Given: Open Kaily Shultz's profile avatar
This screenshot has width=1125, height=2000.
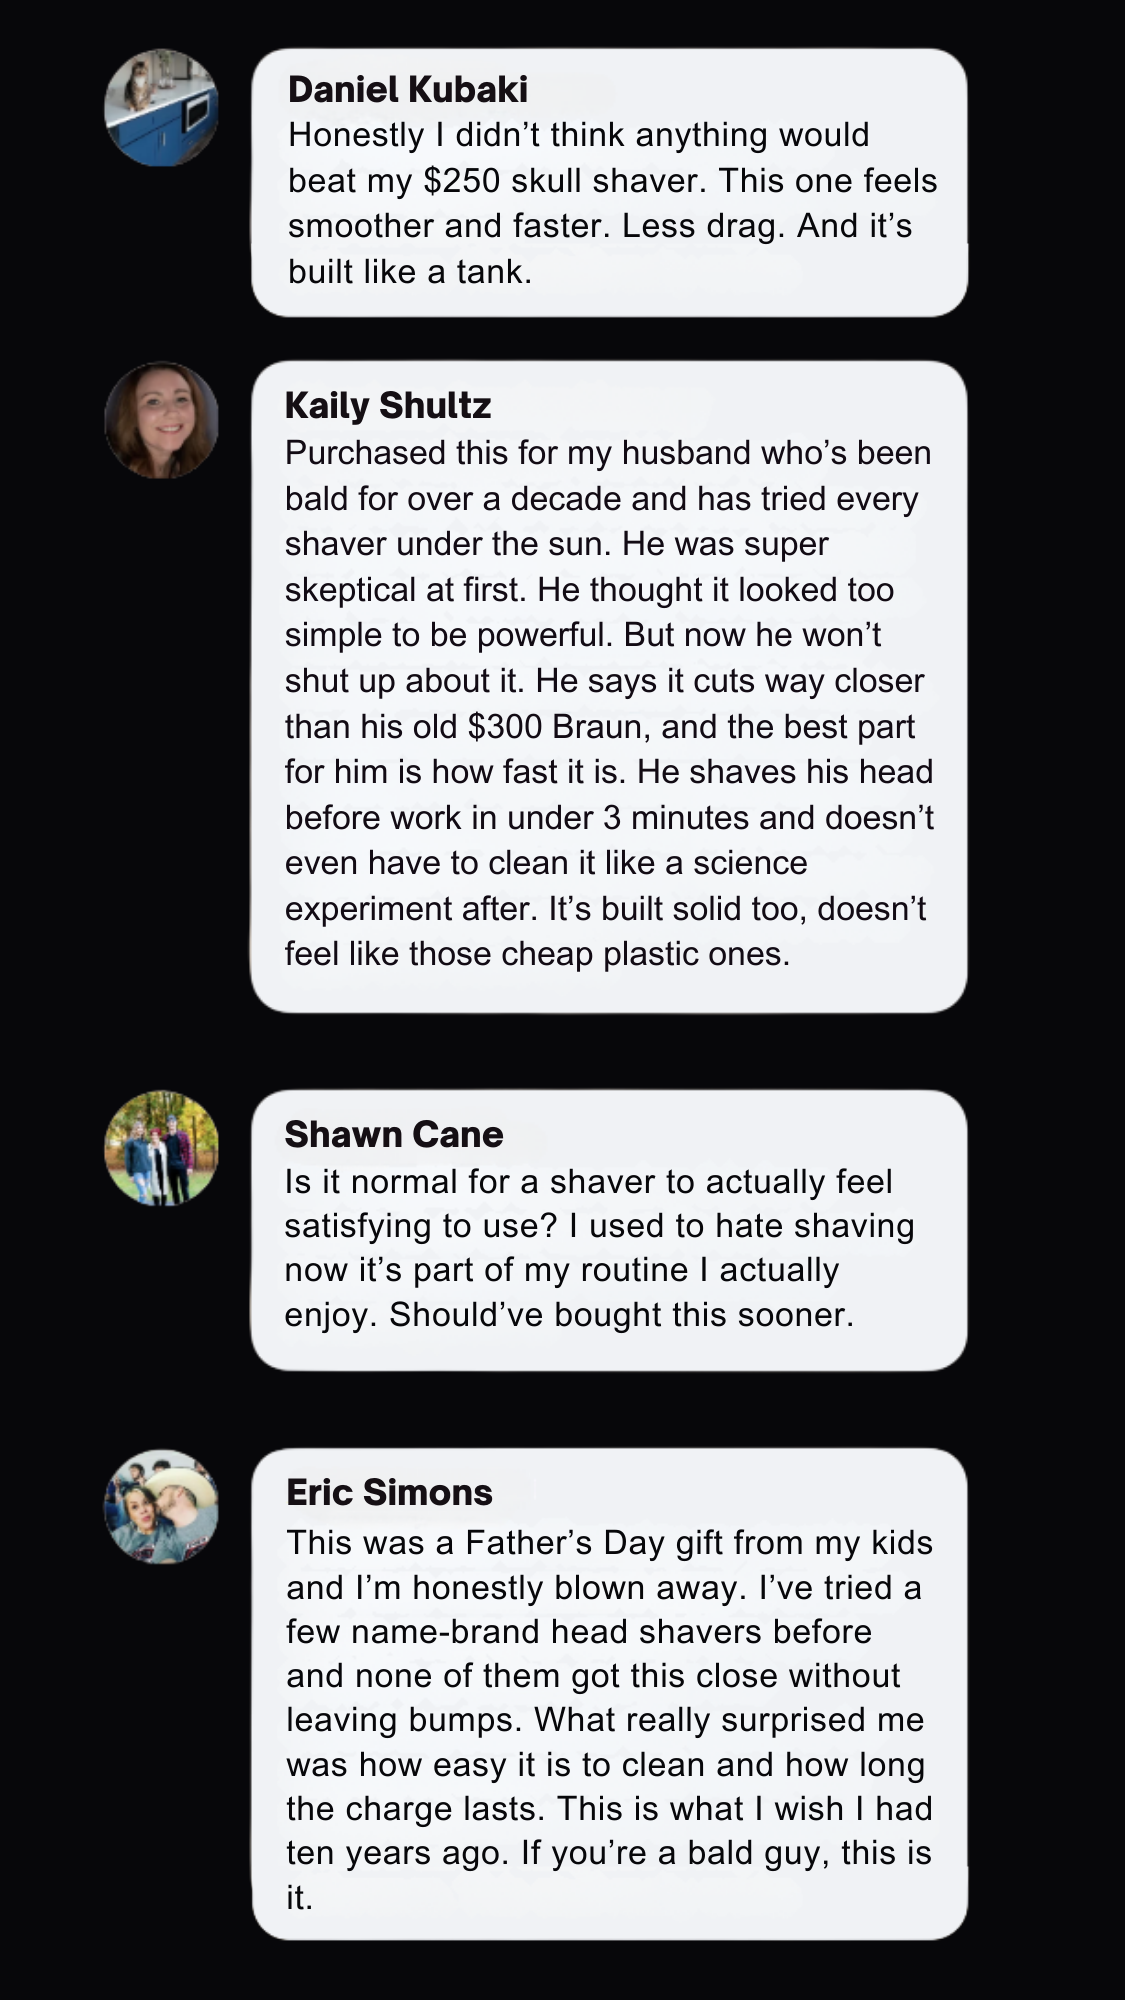Looking at the screenshot, I should (162, 420).
